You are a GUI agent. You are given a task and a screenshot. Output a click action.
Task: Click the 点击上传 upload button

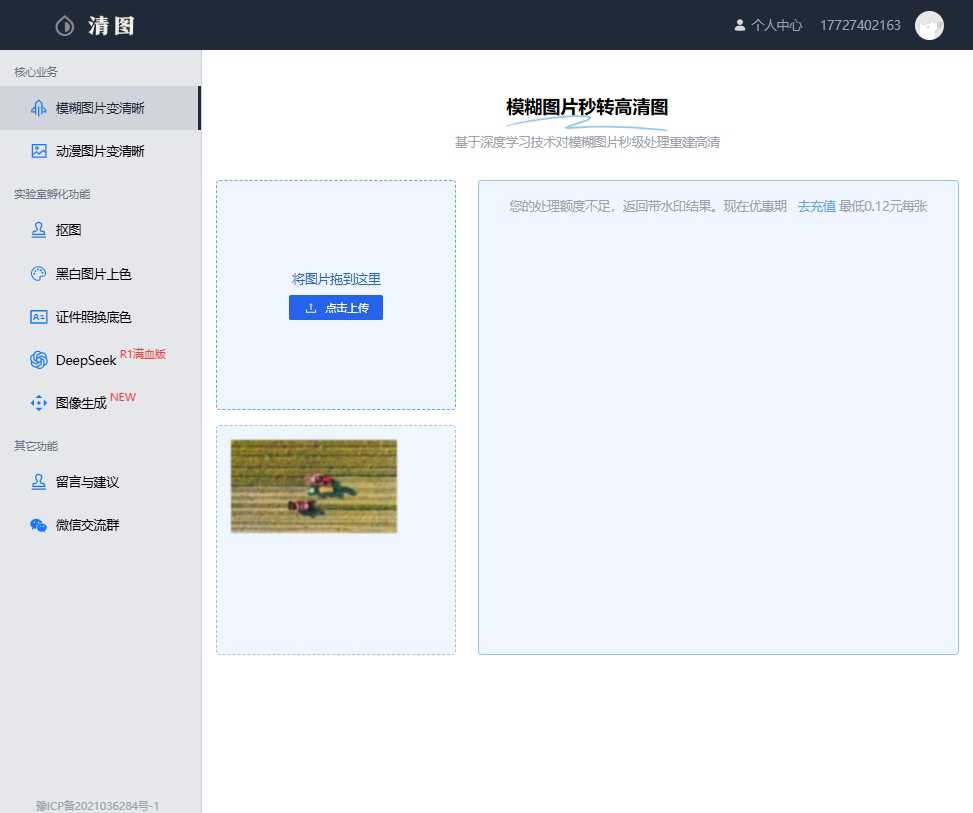coord(335,307)
